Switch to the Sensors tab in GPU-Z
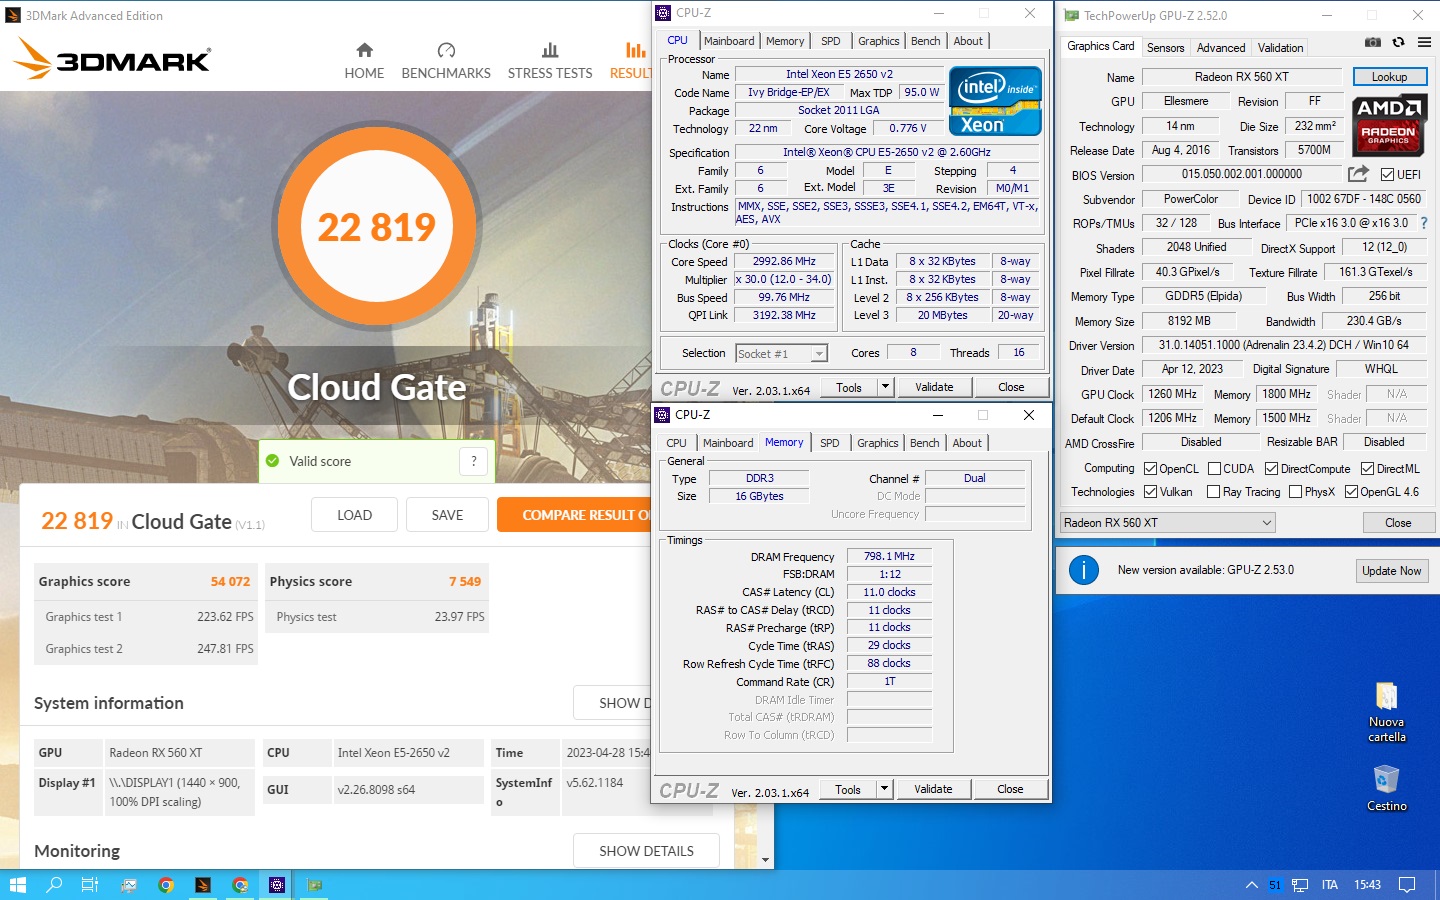This screenshot has height=900, width=1440. click(1165, 48)
